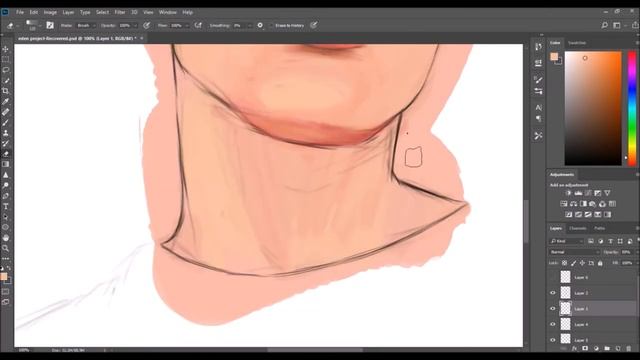Open the Filter menu

tap(120, 12)
